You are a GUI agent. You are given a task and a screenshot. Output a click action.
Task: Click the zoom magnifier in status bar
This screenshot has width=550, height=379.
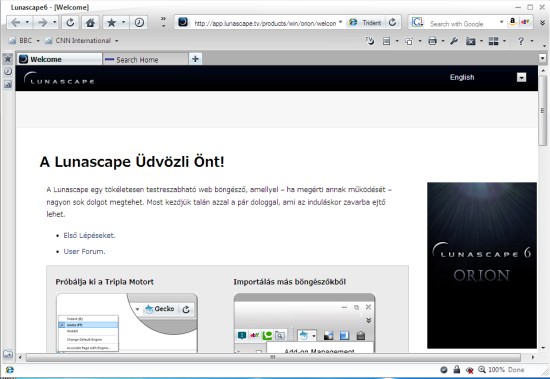(x=482, y=369)
